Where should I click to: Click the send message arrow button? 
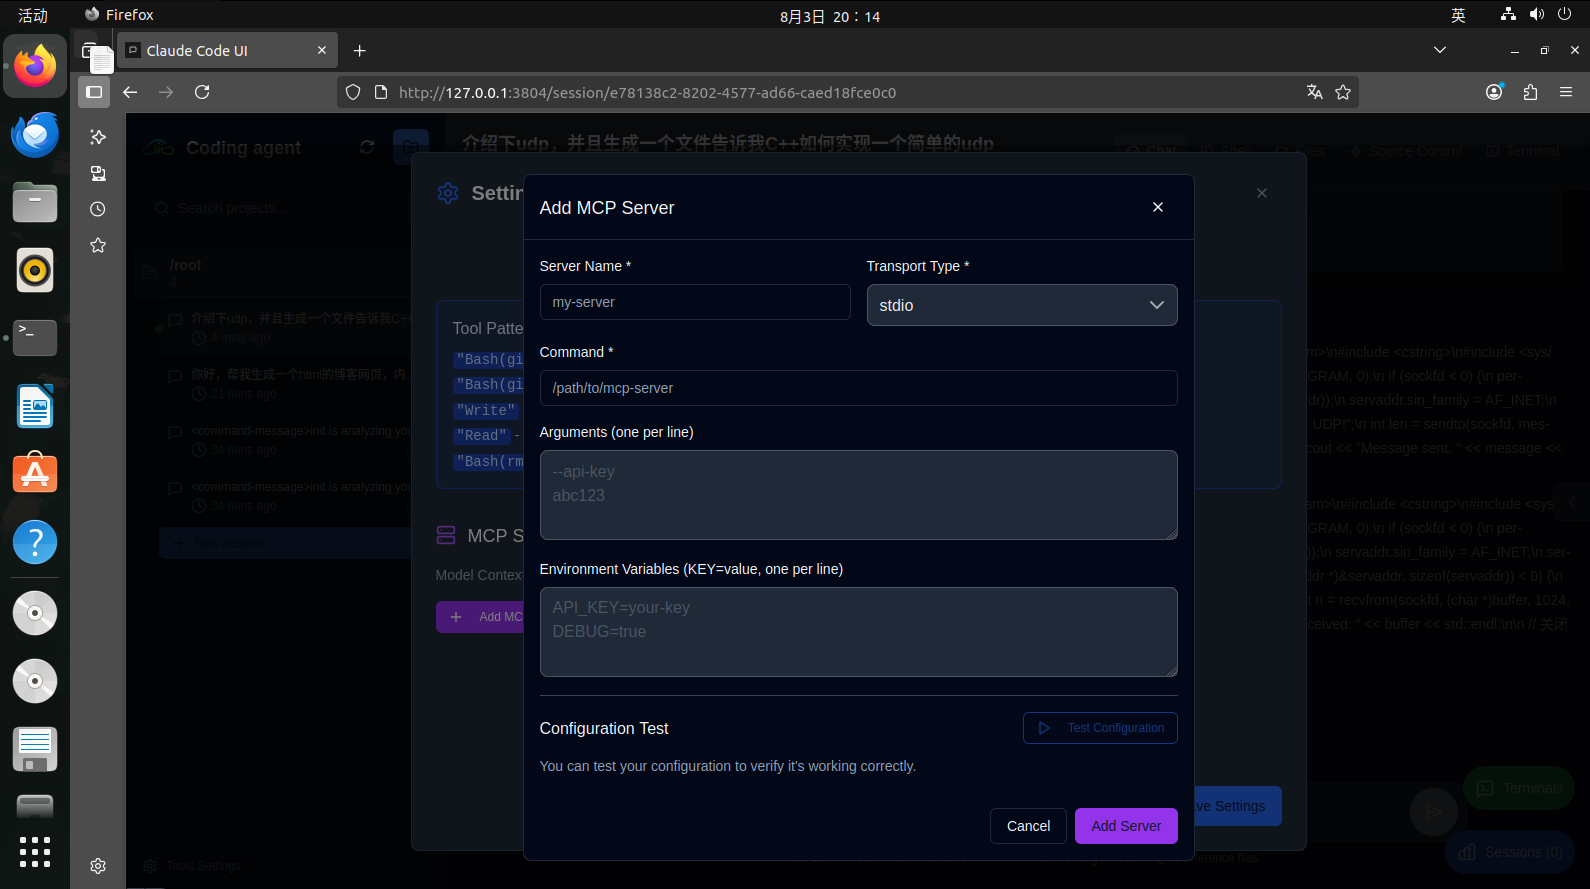pos(1434,812)
